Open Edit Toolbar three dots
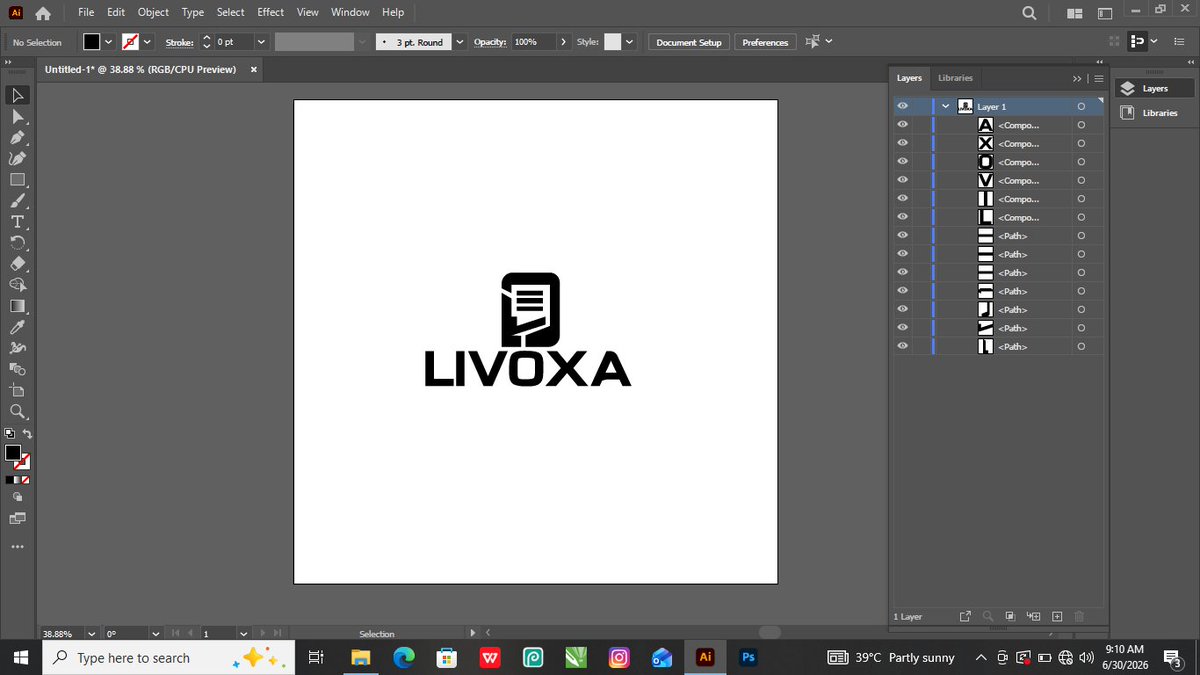1200x675 pixels. 17,546
